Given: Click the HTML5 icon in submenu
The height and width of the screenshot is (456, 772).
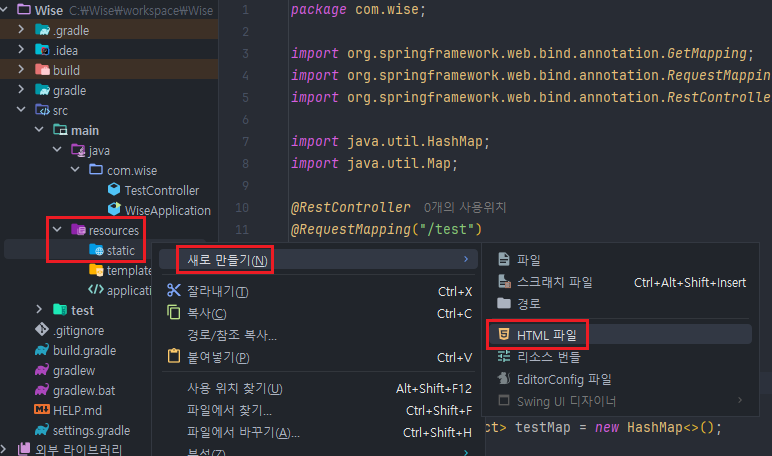Looking at the screenshot, I should point(504,334).
